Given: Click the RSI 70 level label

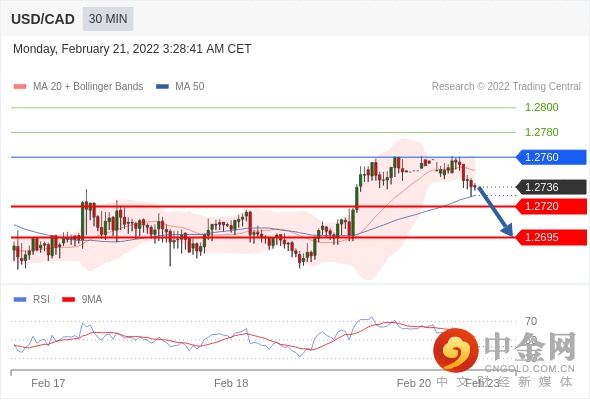Looking at the screenshot, I should [x=531, y=322].
